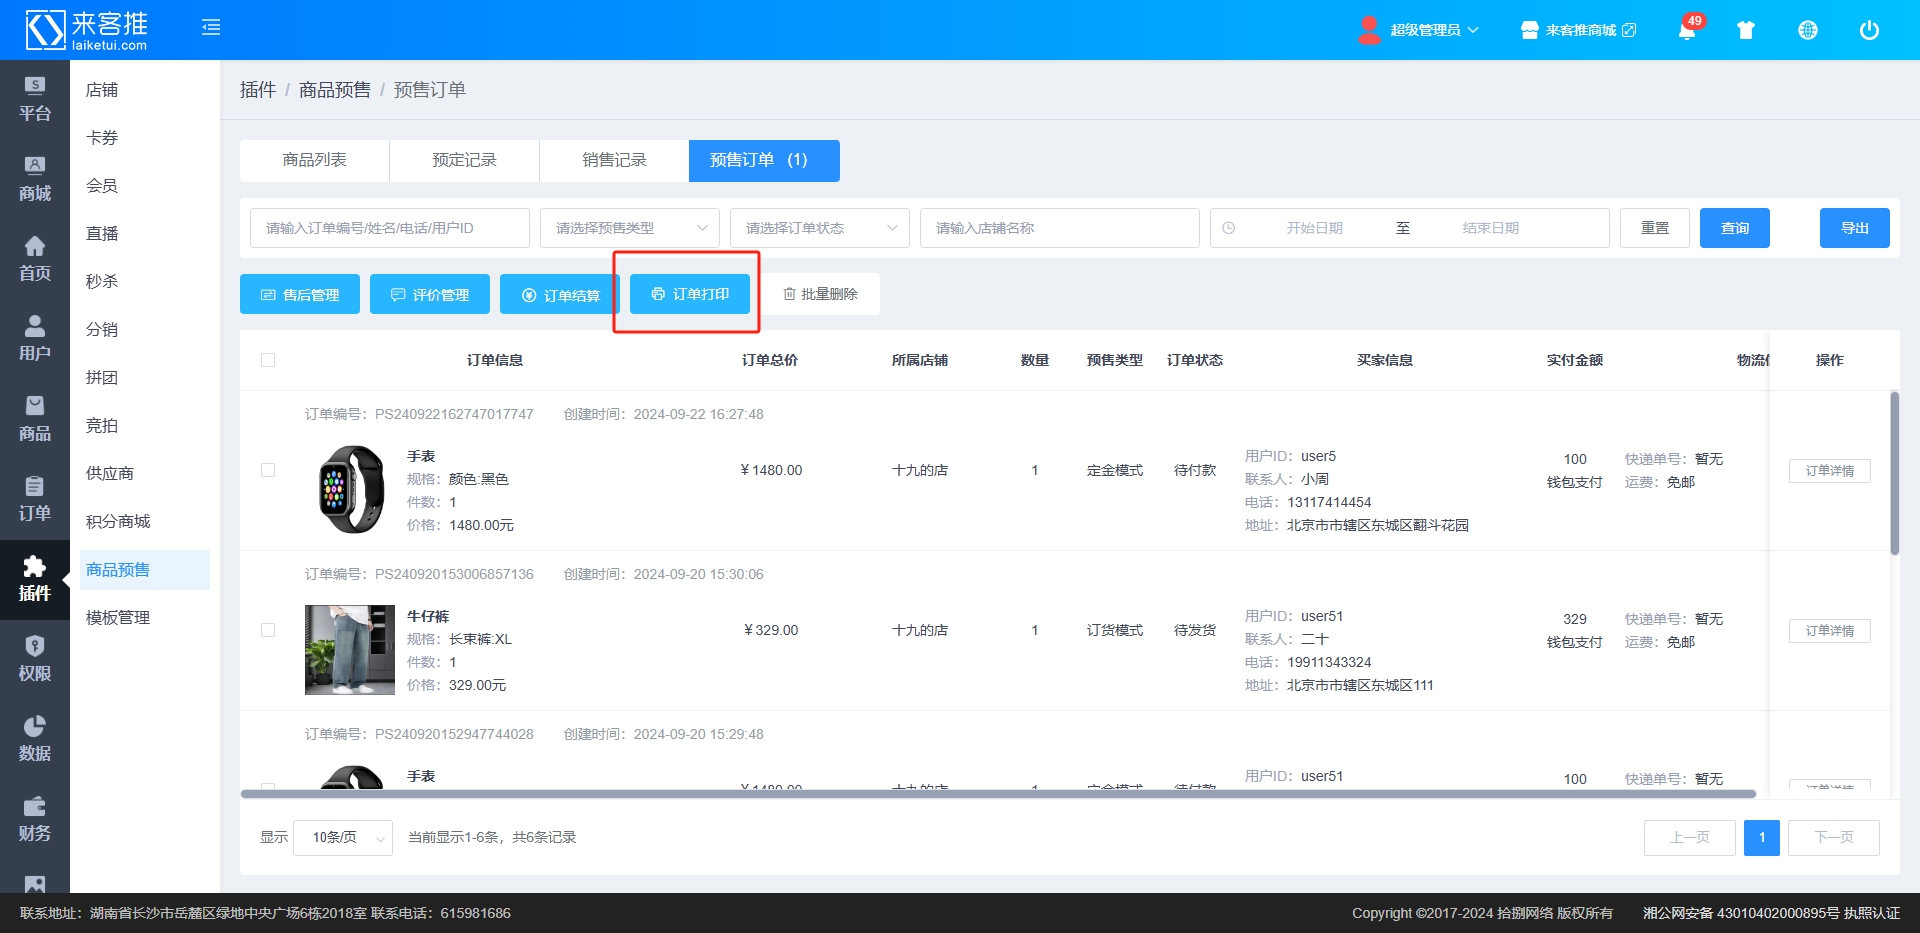Open the globe language icon
Image resolution: width=1920 pixels, height=933 pixels.
click(1807, 30)
